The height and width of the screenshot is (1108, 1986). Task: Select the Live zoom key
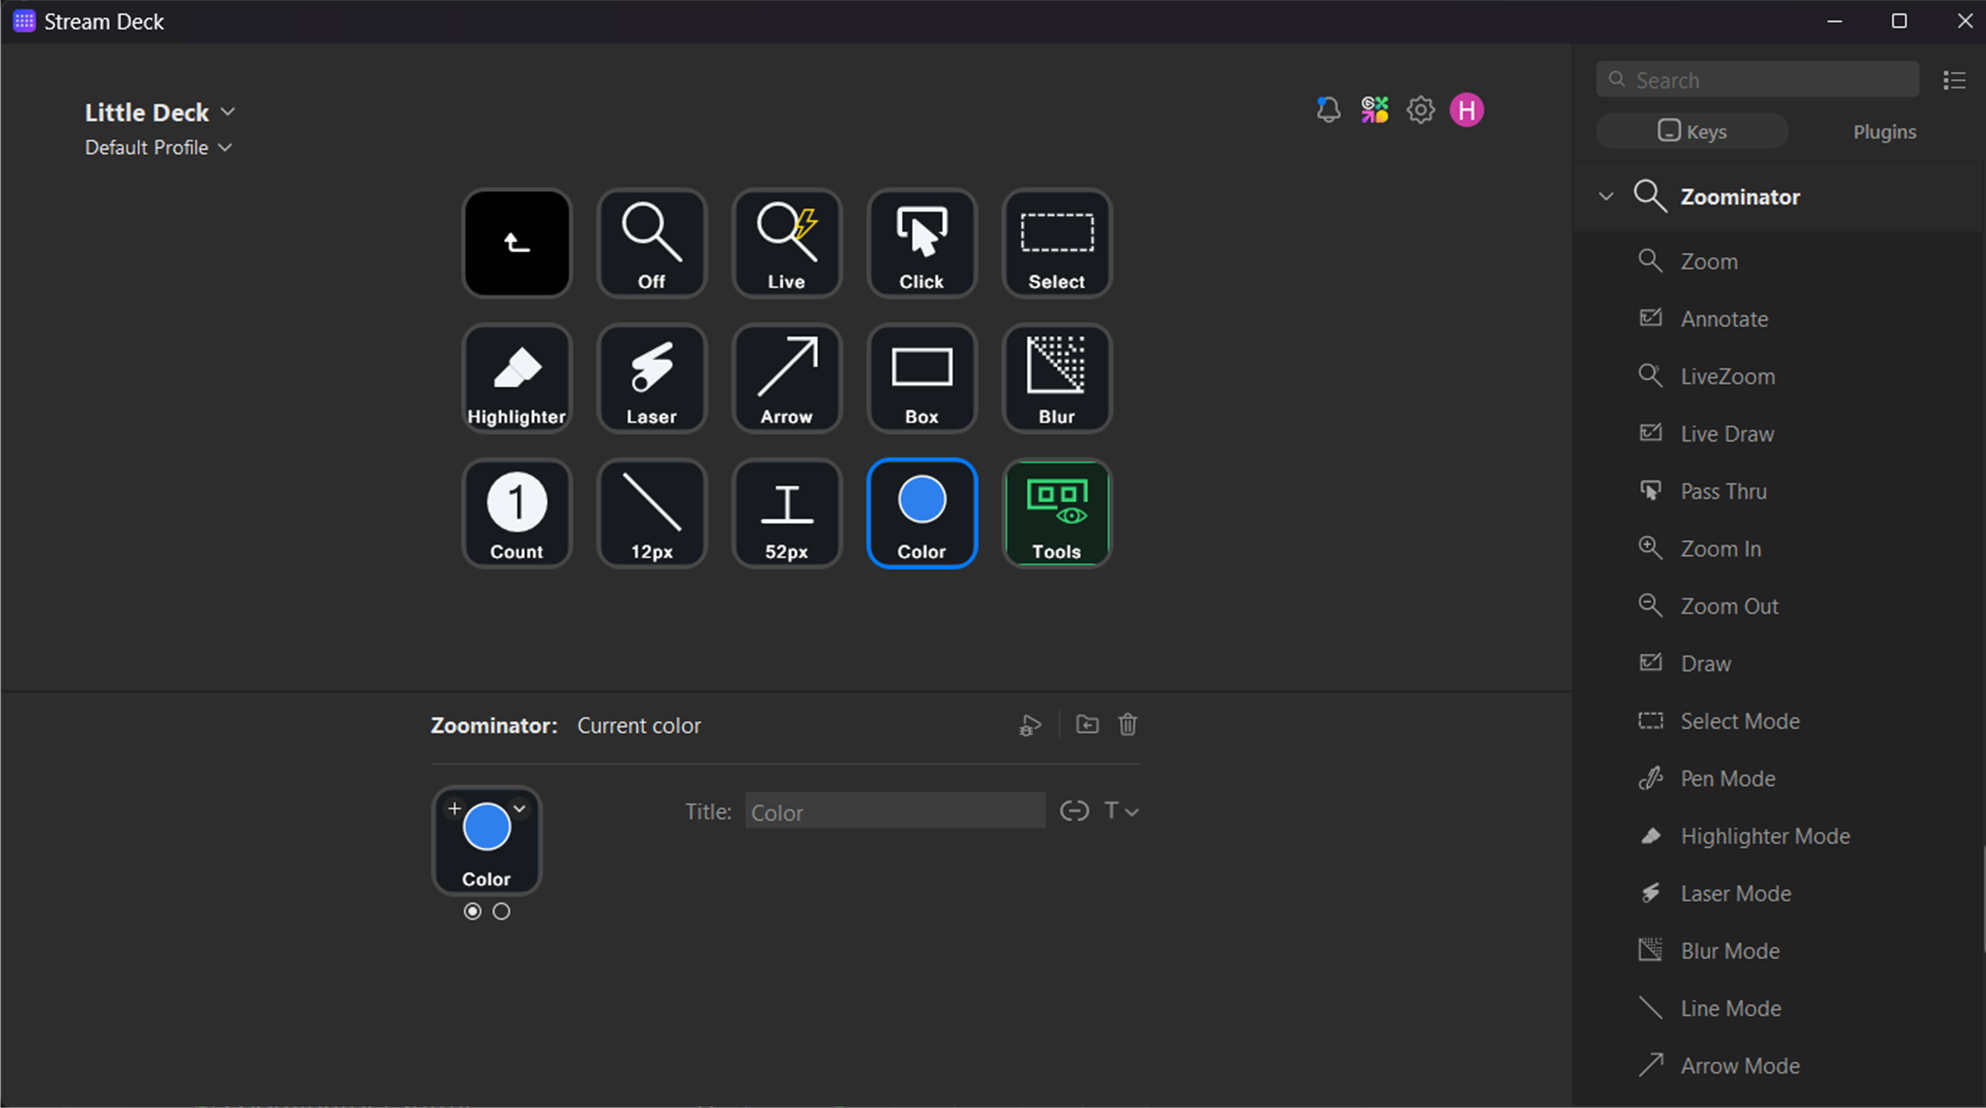[x=786, y=243]
